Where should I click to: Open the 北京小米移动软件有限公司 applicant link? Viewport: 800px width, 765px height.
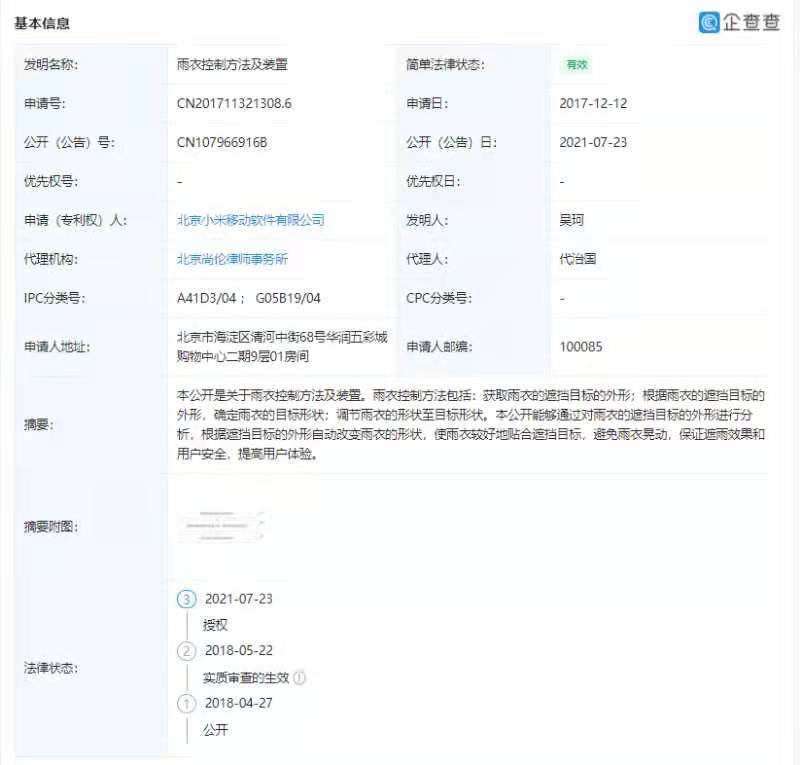tap(251, 220)
